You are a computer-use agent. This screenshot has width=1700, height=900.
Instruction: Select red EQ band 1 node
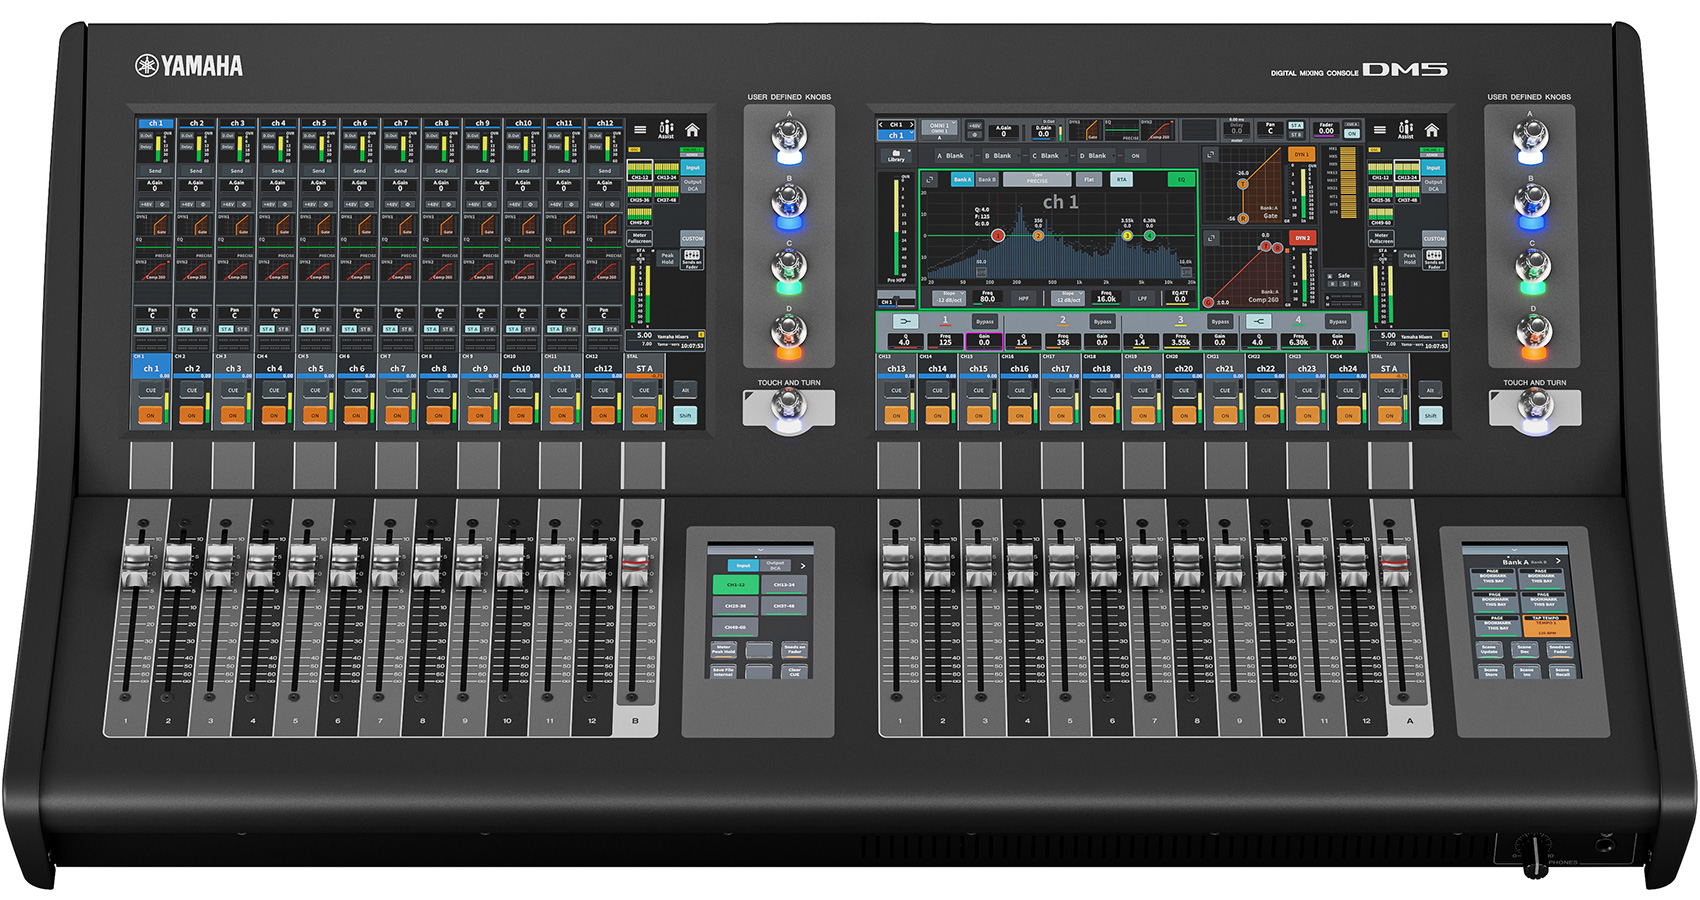pyautogui.click(x=998, y=236)
